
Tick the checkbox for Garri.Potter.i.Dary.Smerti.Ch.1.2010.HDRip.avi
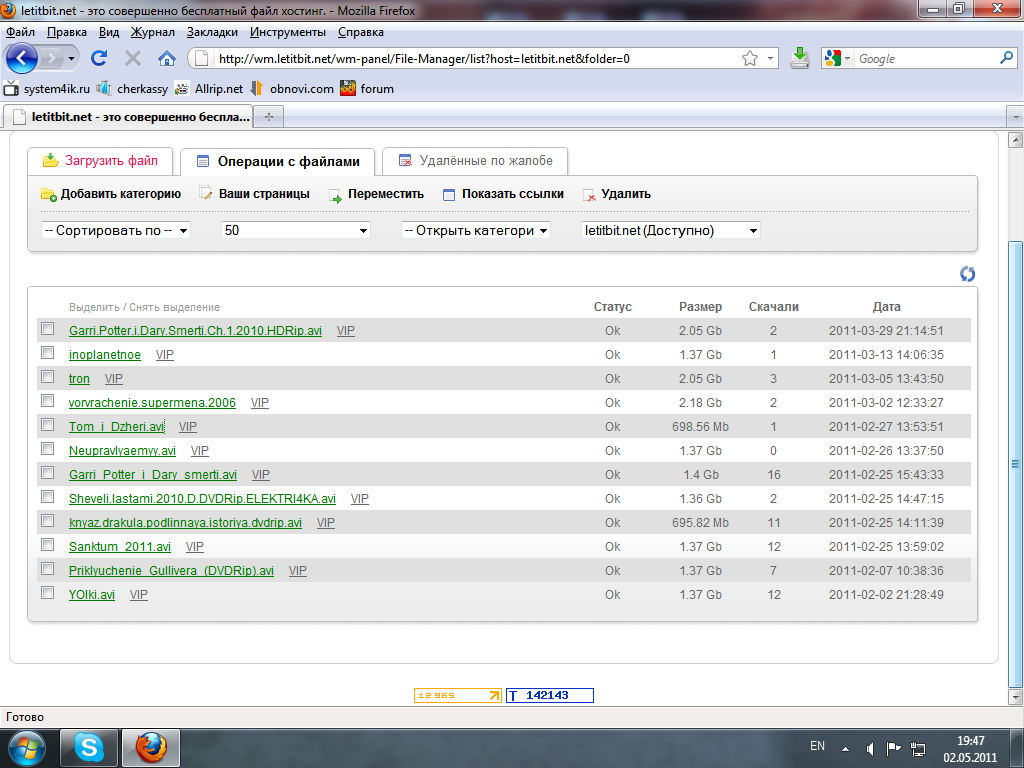pos(48,328)
